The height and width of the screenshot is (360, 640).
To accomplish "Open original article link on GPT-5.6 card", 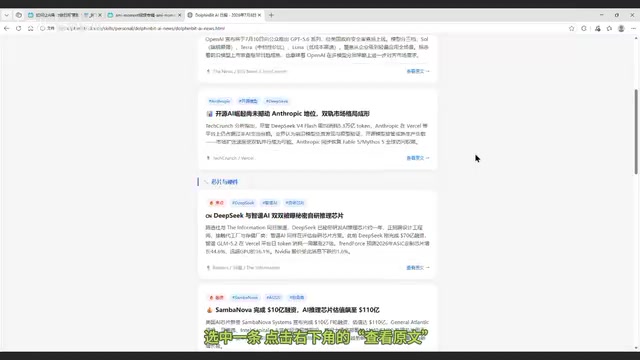I will click(x=418, y=71).
